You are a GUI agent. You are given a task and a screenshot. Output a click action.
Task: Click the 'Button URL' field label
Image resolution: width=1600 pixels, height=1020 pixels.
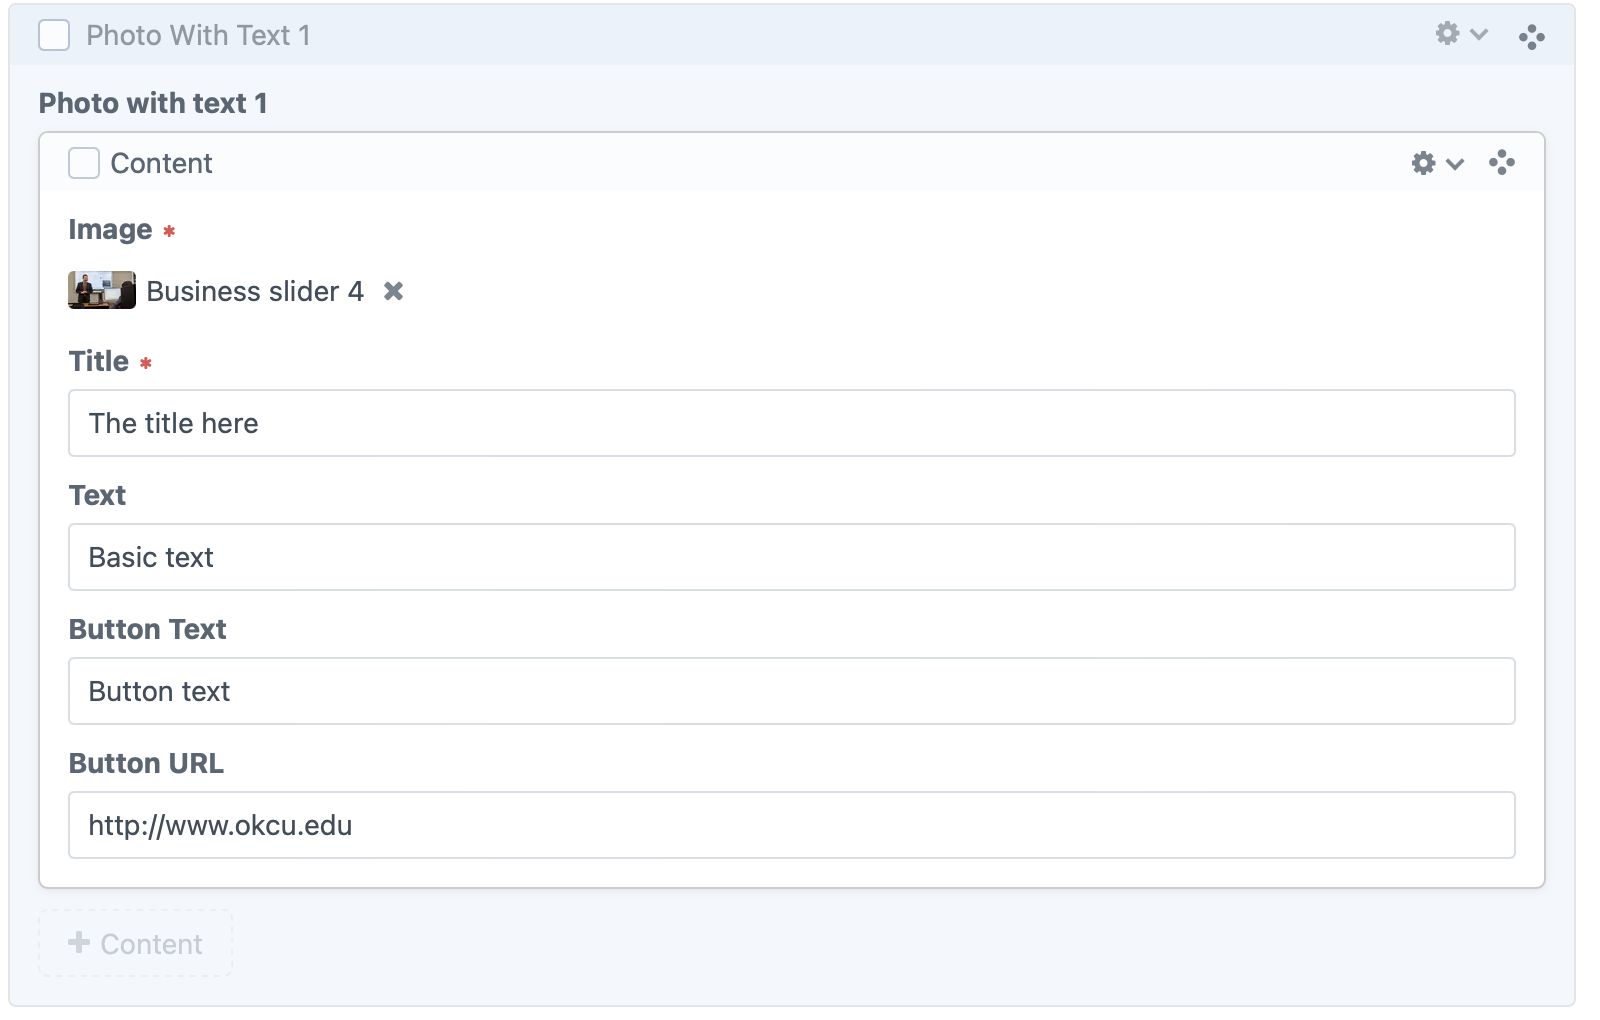click(146, 763)
